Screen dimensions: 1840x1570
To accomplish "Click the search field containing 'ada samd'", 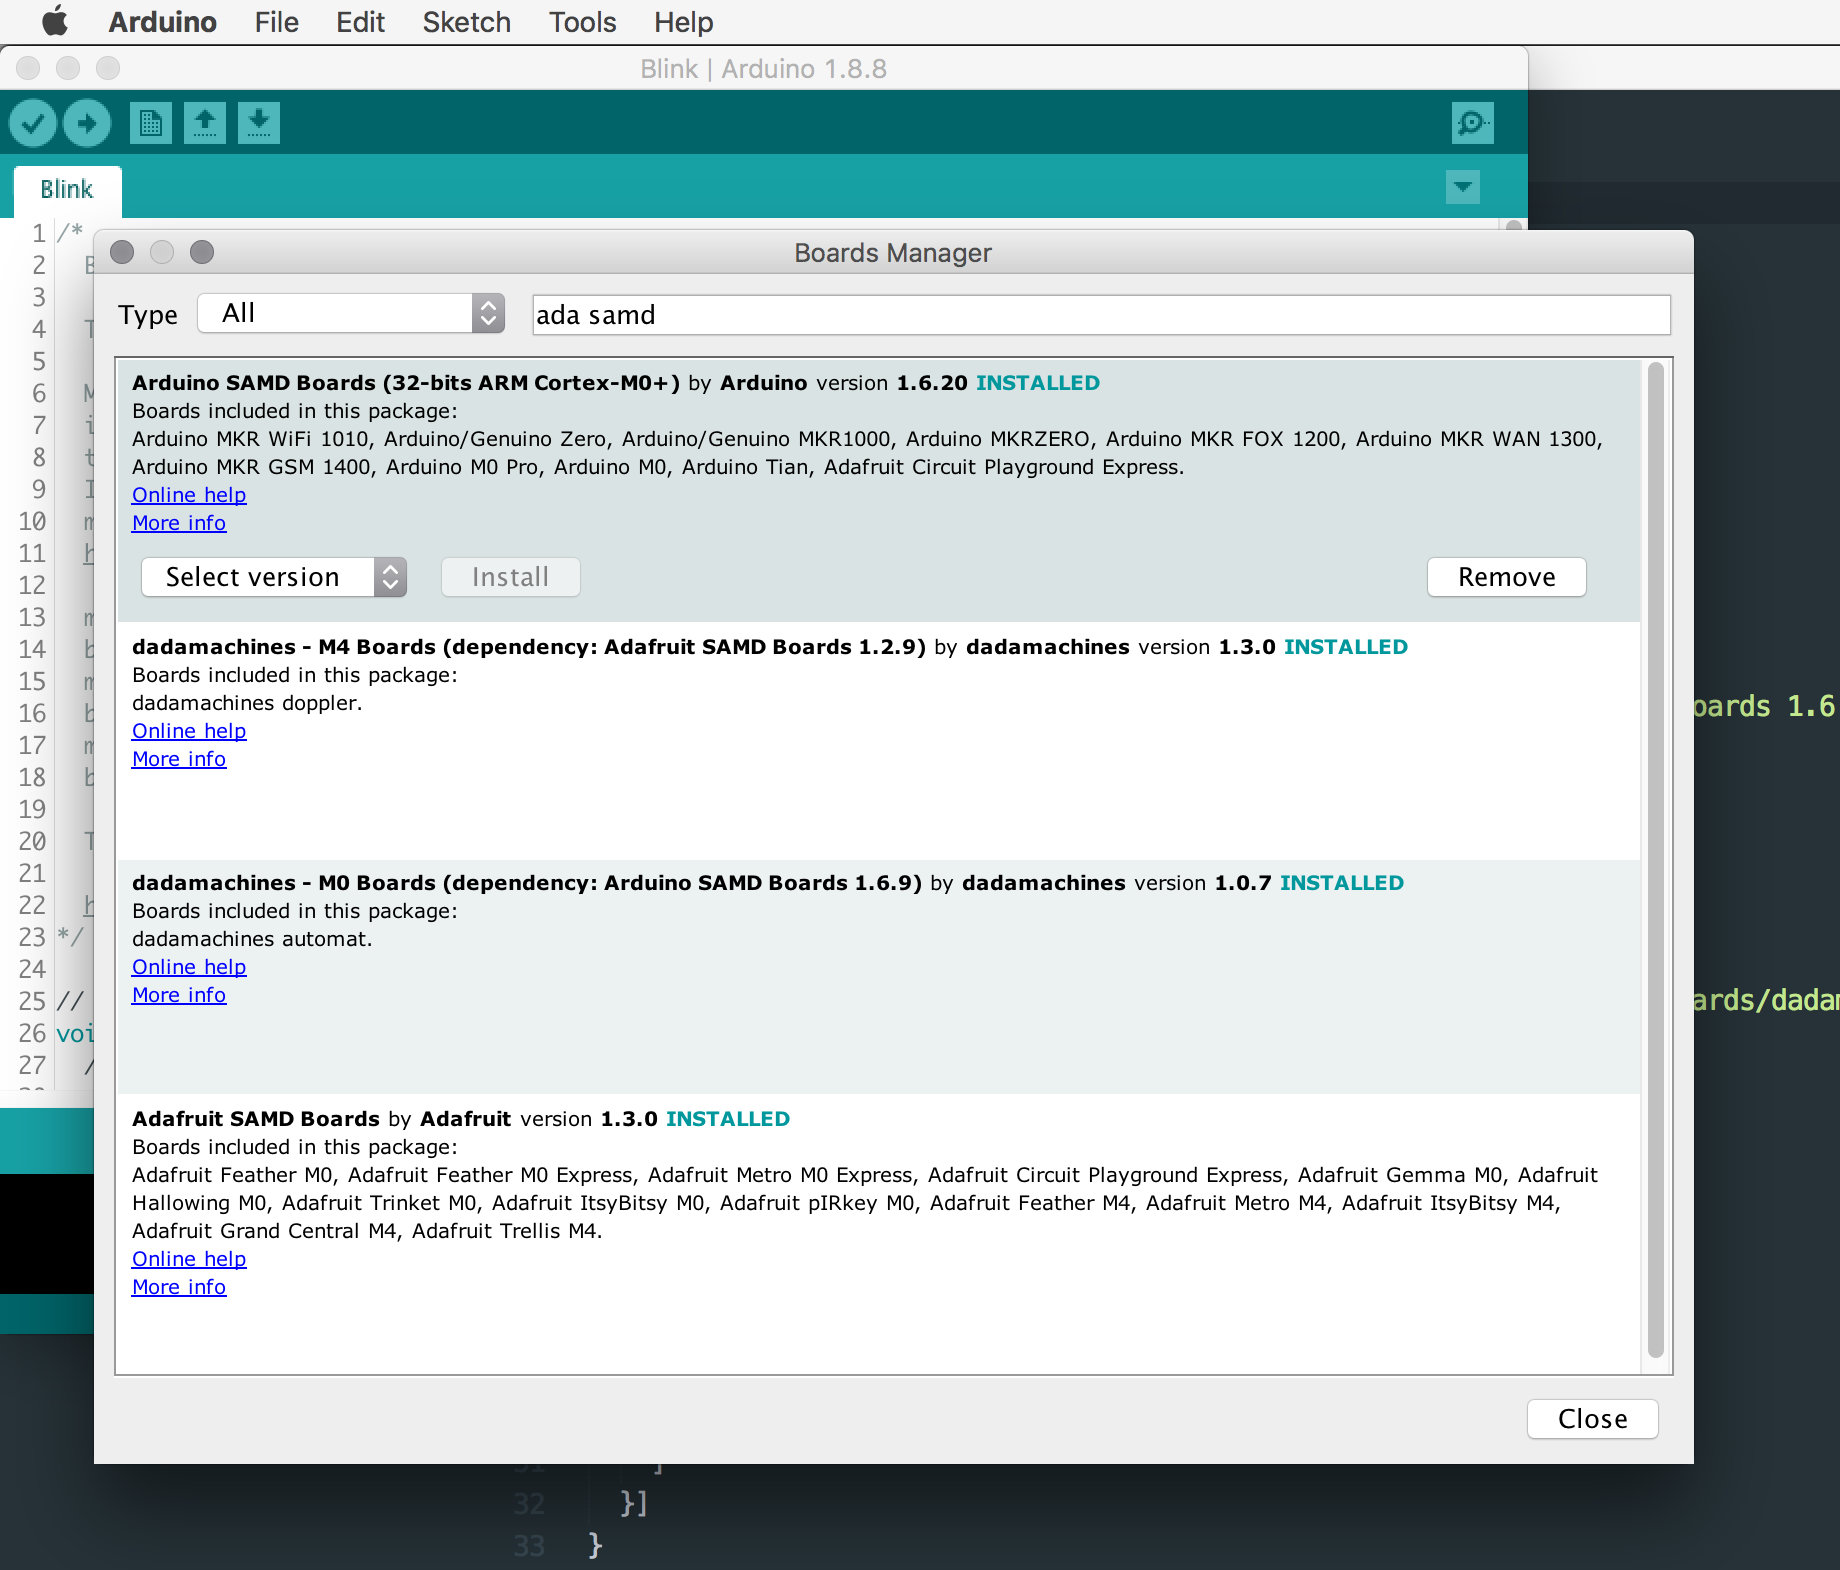I will point(1101,315).
